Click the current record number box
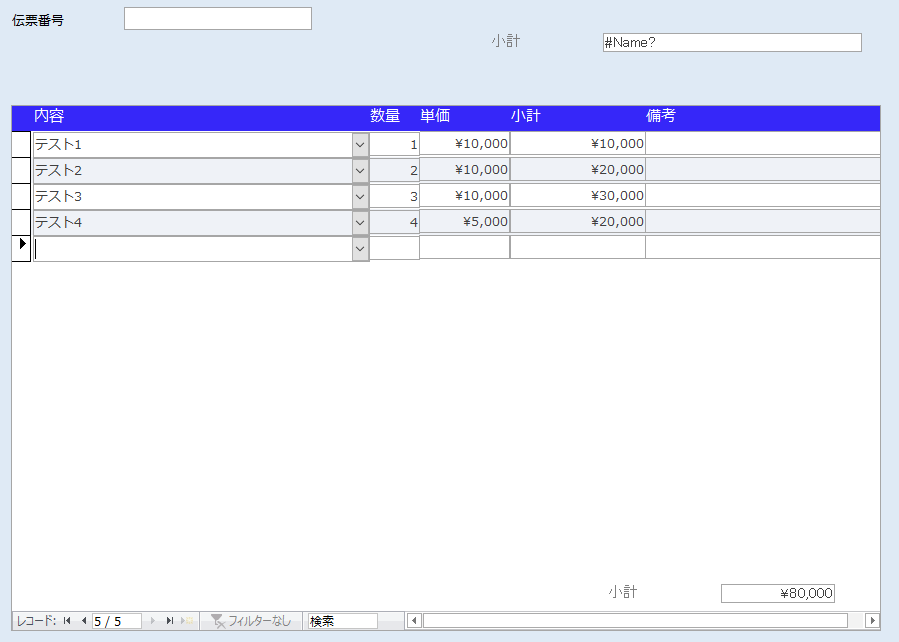Image resolution: width=899 pixels, height=642 pixels. coord(115,621)
